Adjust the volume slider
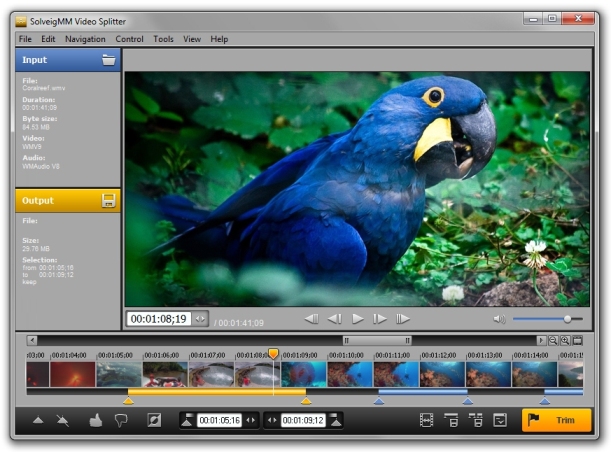Image resolution: width=611 pixels, height=452 pixels. tap(567, 319)
